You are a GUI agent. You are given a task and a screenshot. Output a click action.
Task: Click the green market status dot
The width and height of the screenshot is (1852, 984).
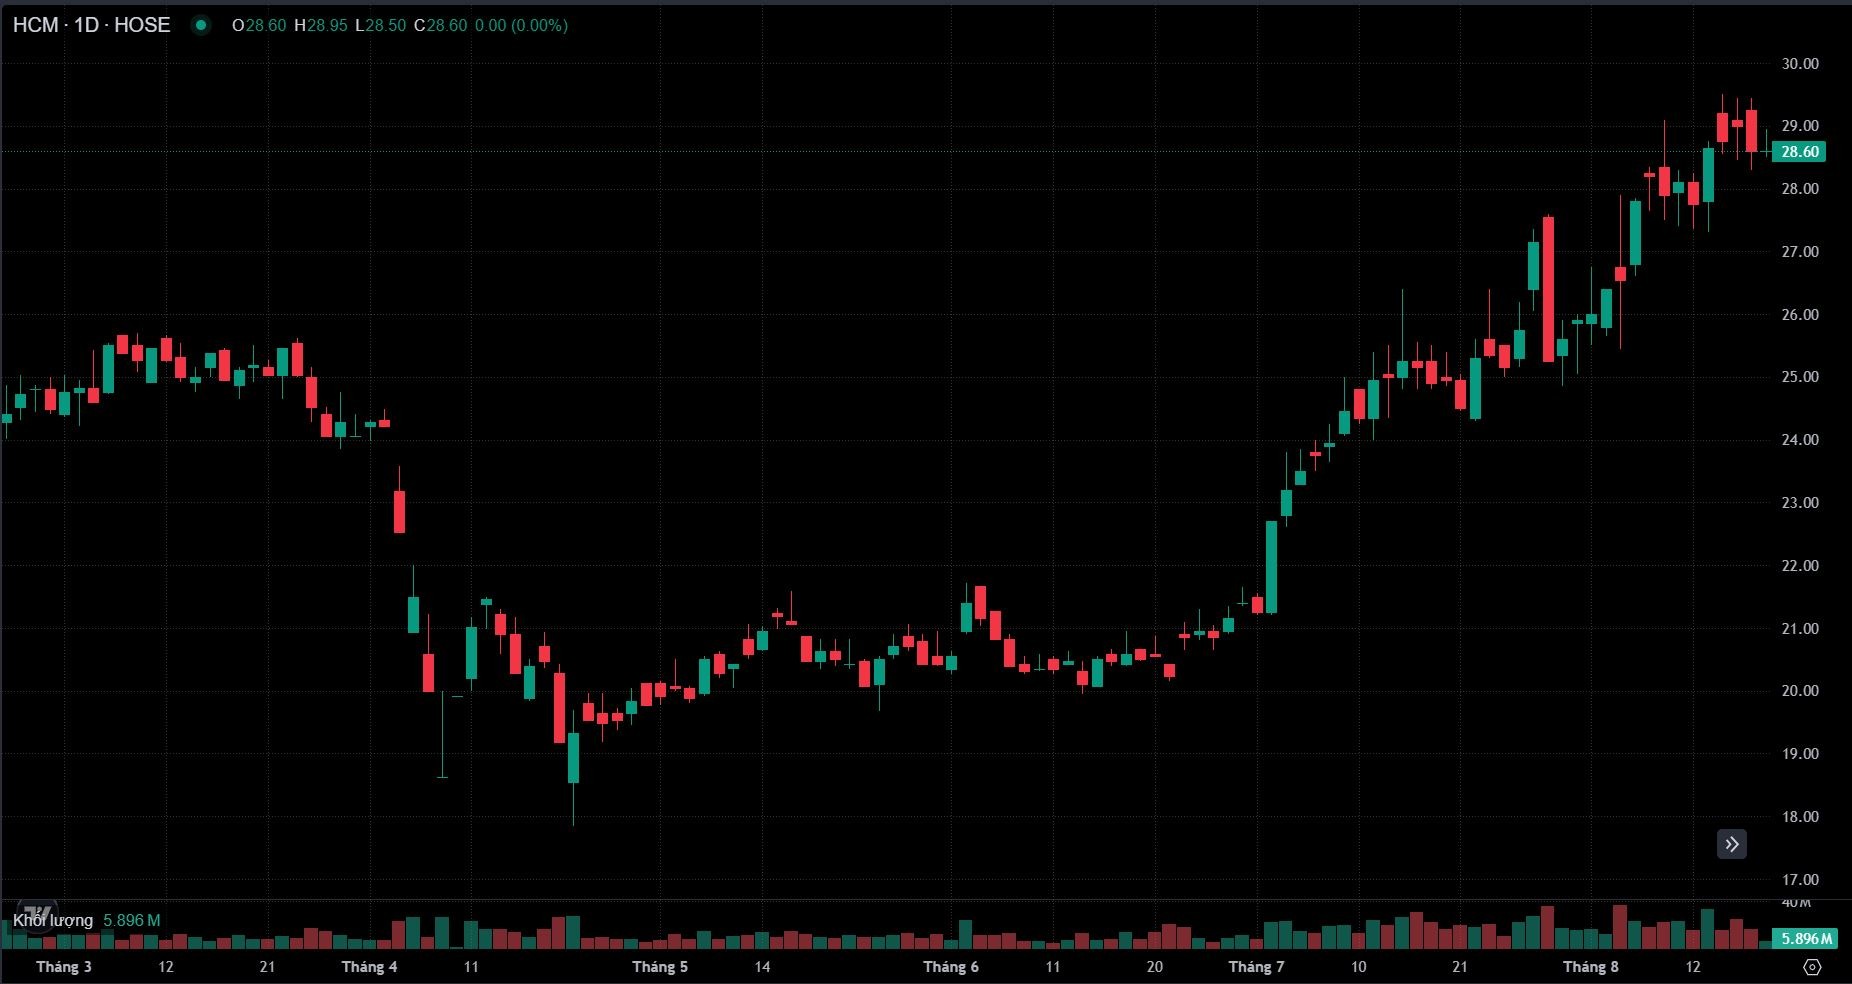coord(201,25)
